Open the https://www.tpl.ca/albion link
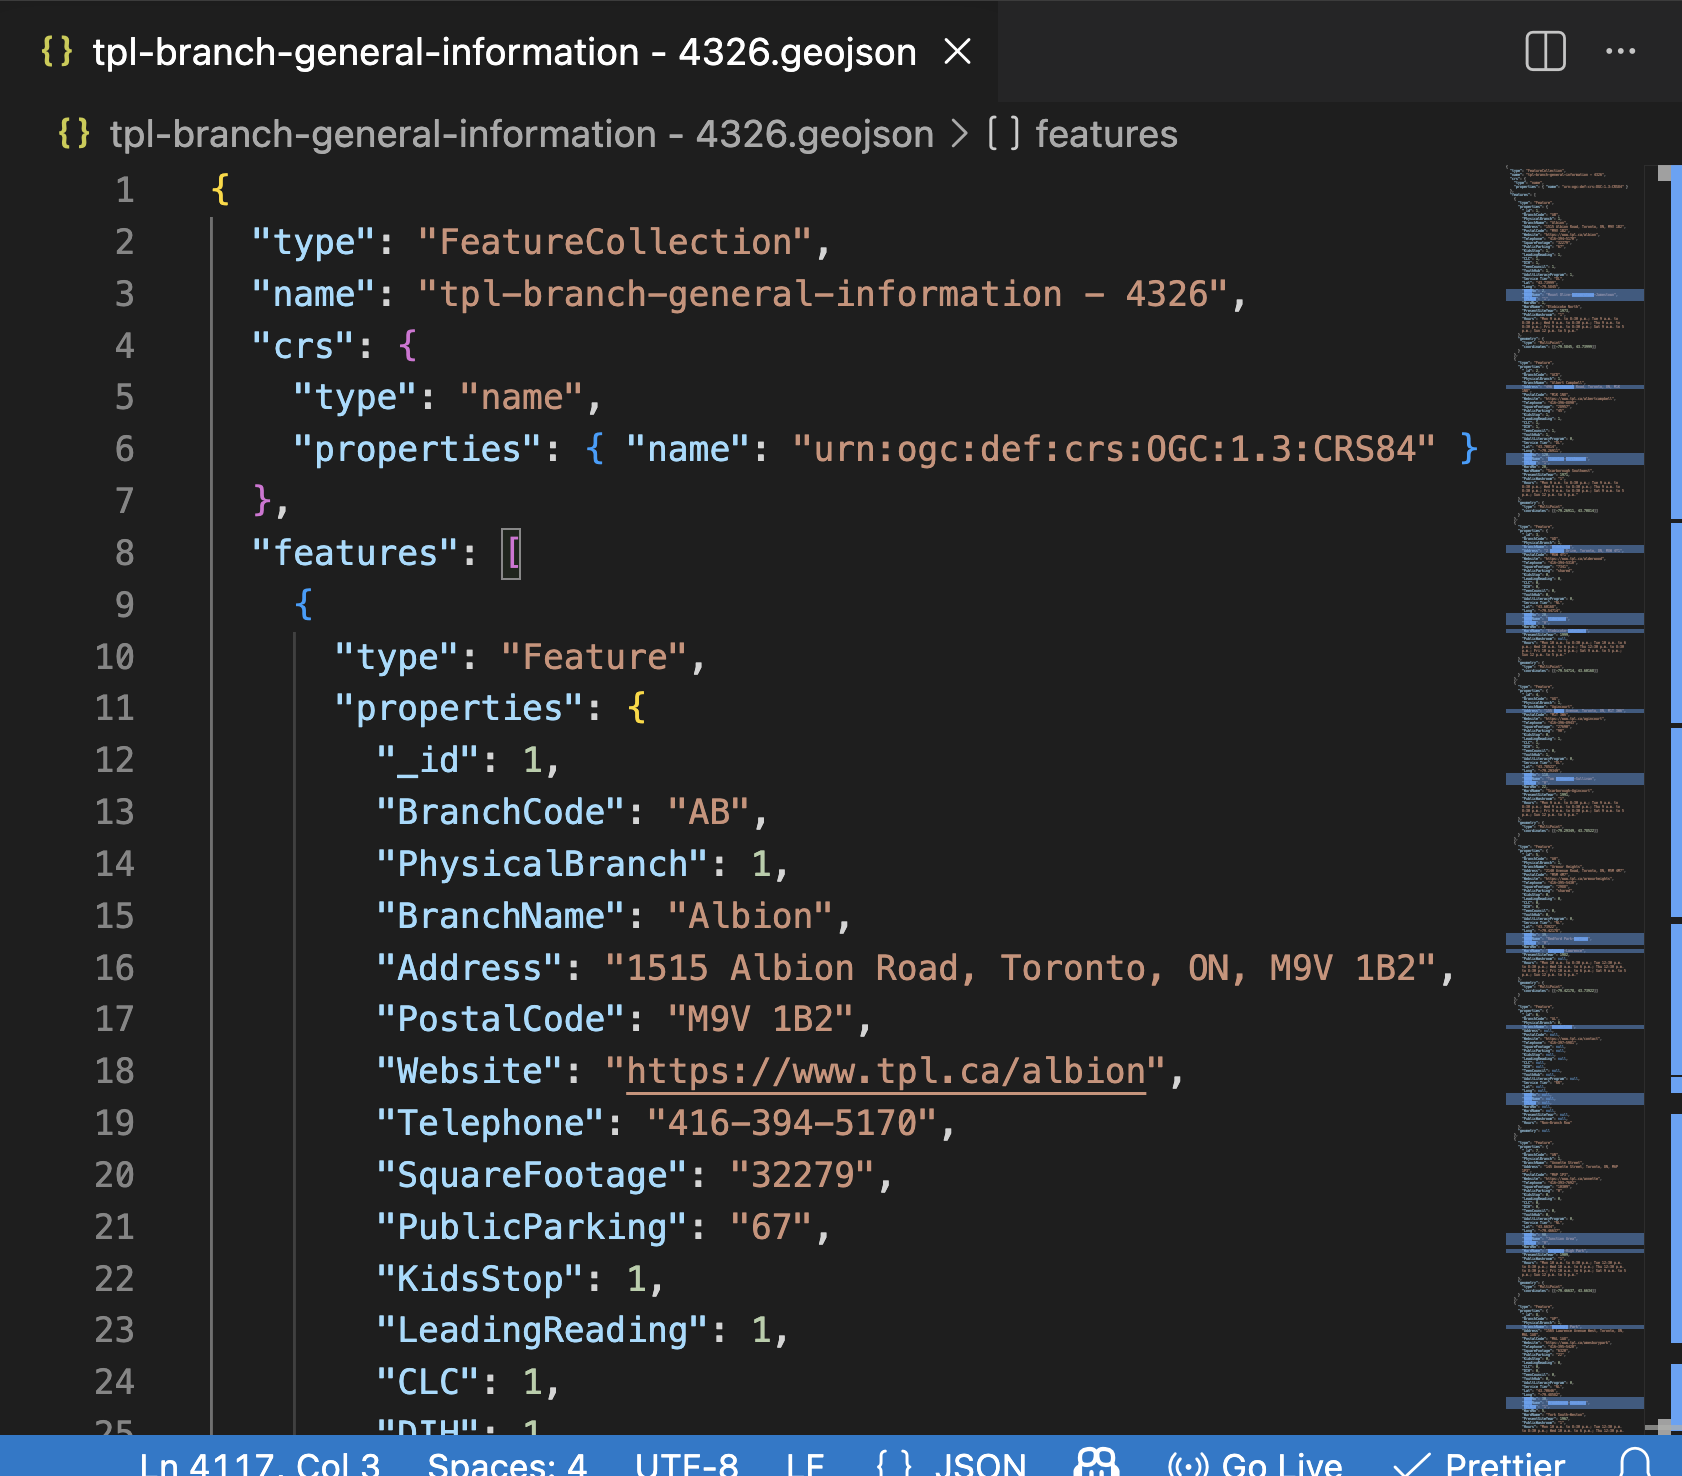Screen dimensions: 1682x1476 pos(885,1071)
